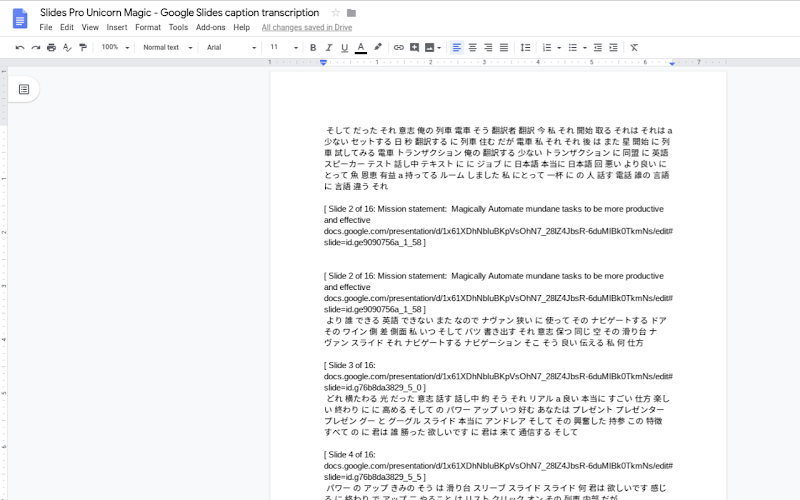The image size is (800, 500).
Task: Click the Insert link icon
Action: tap(398, 47)
